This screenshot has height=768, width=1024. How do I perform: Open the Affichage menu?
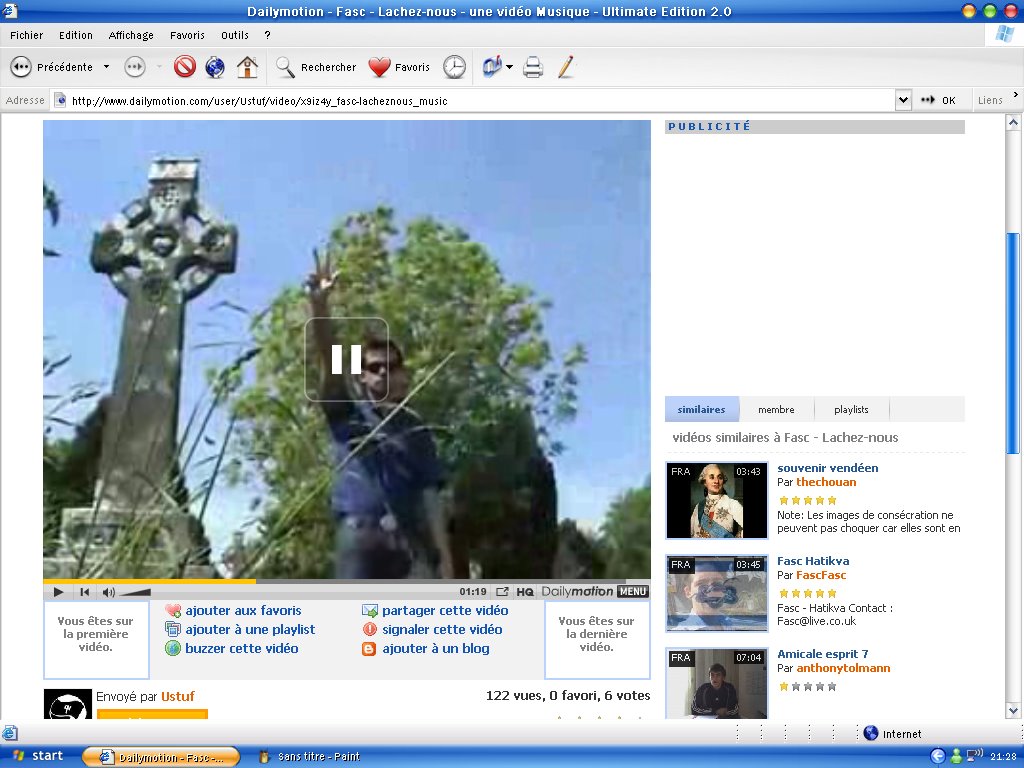[131, 35]
